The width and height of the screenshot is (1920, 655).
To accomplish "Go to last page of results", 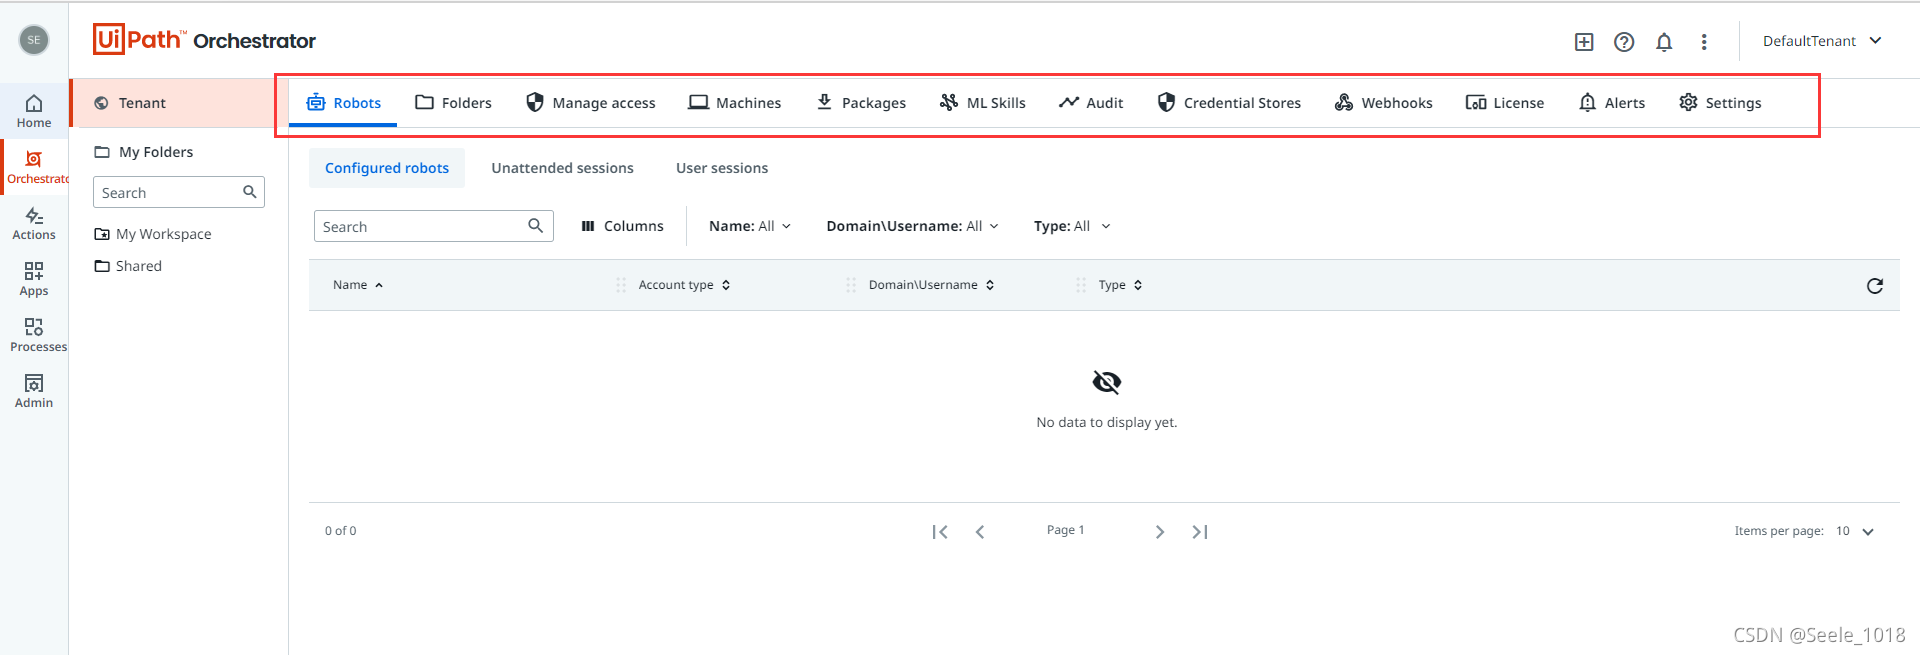I will (x=1200, y=531).
